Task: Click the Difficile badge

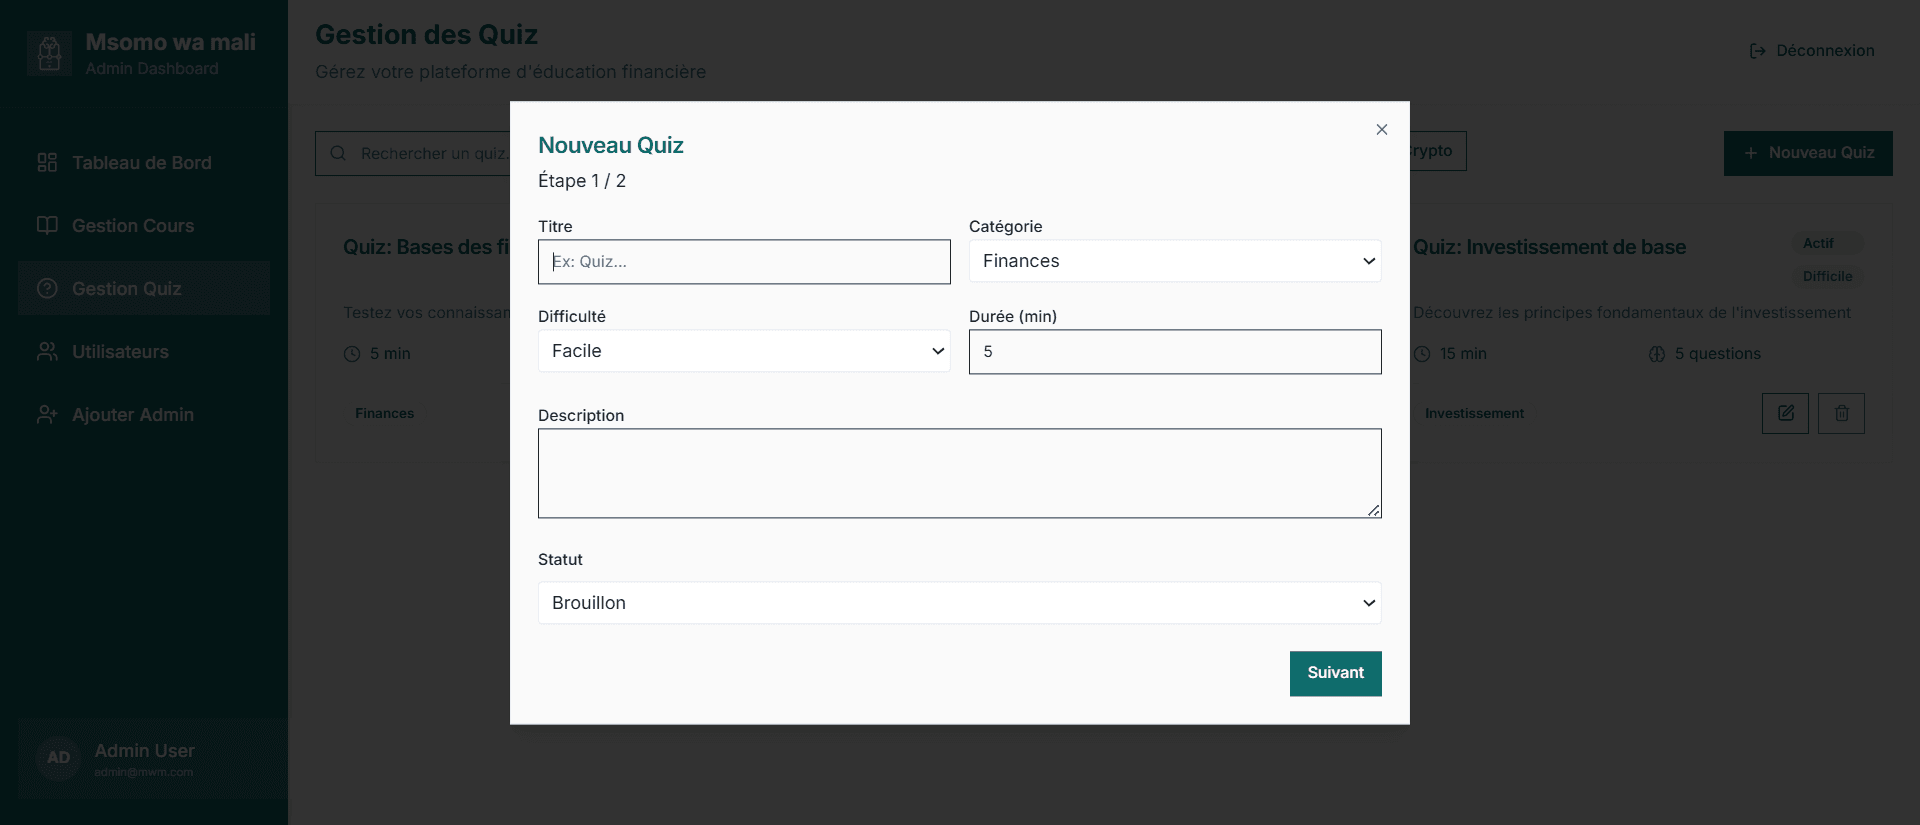Action: point(1827,276)
